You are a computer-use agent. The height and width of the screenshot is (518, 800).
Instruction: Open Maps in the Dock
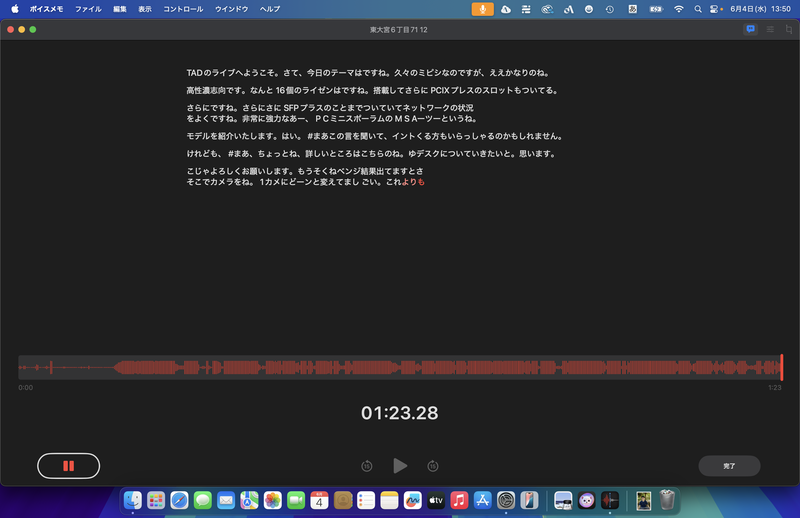tap(249, 500)
